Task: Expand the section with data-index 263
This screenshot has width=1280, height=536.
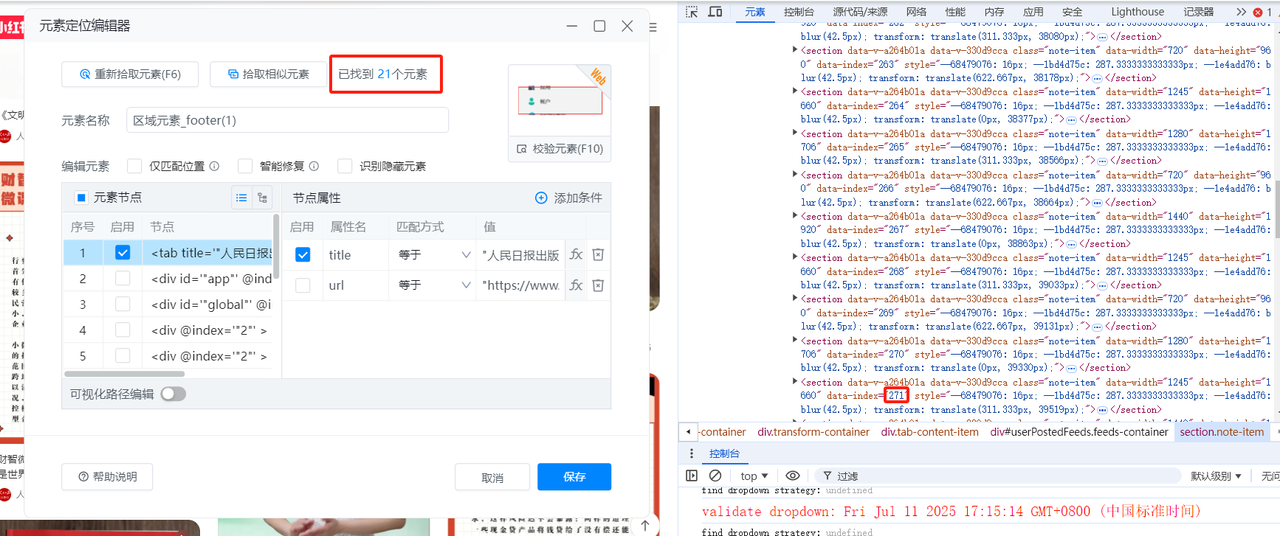Action: [796, 51]
